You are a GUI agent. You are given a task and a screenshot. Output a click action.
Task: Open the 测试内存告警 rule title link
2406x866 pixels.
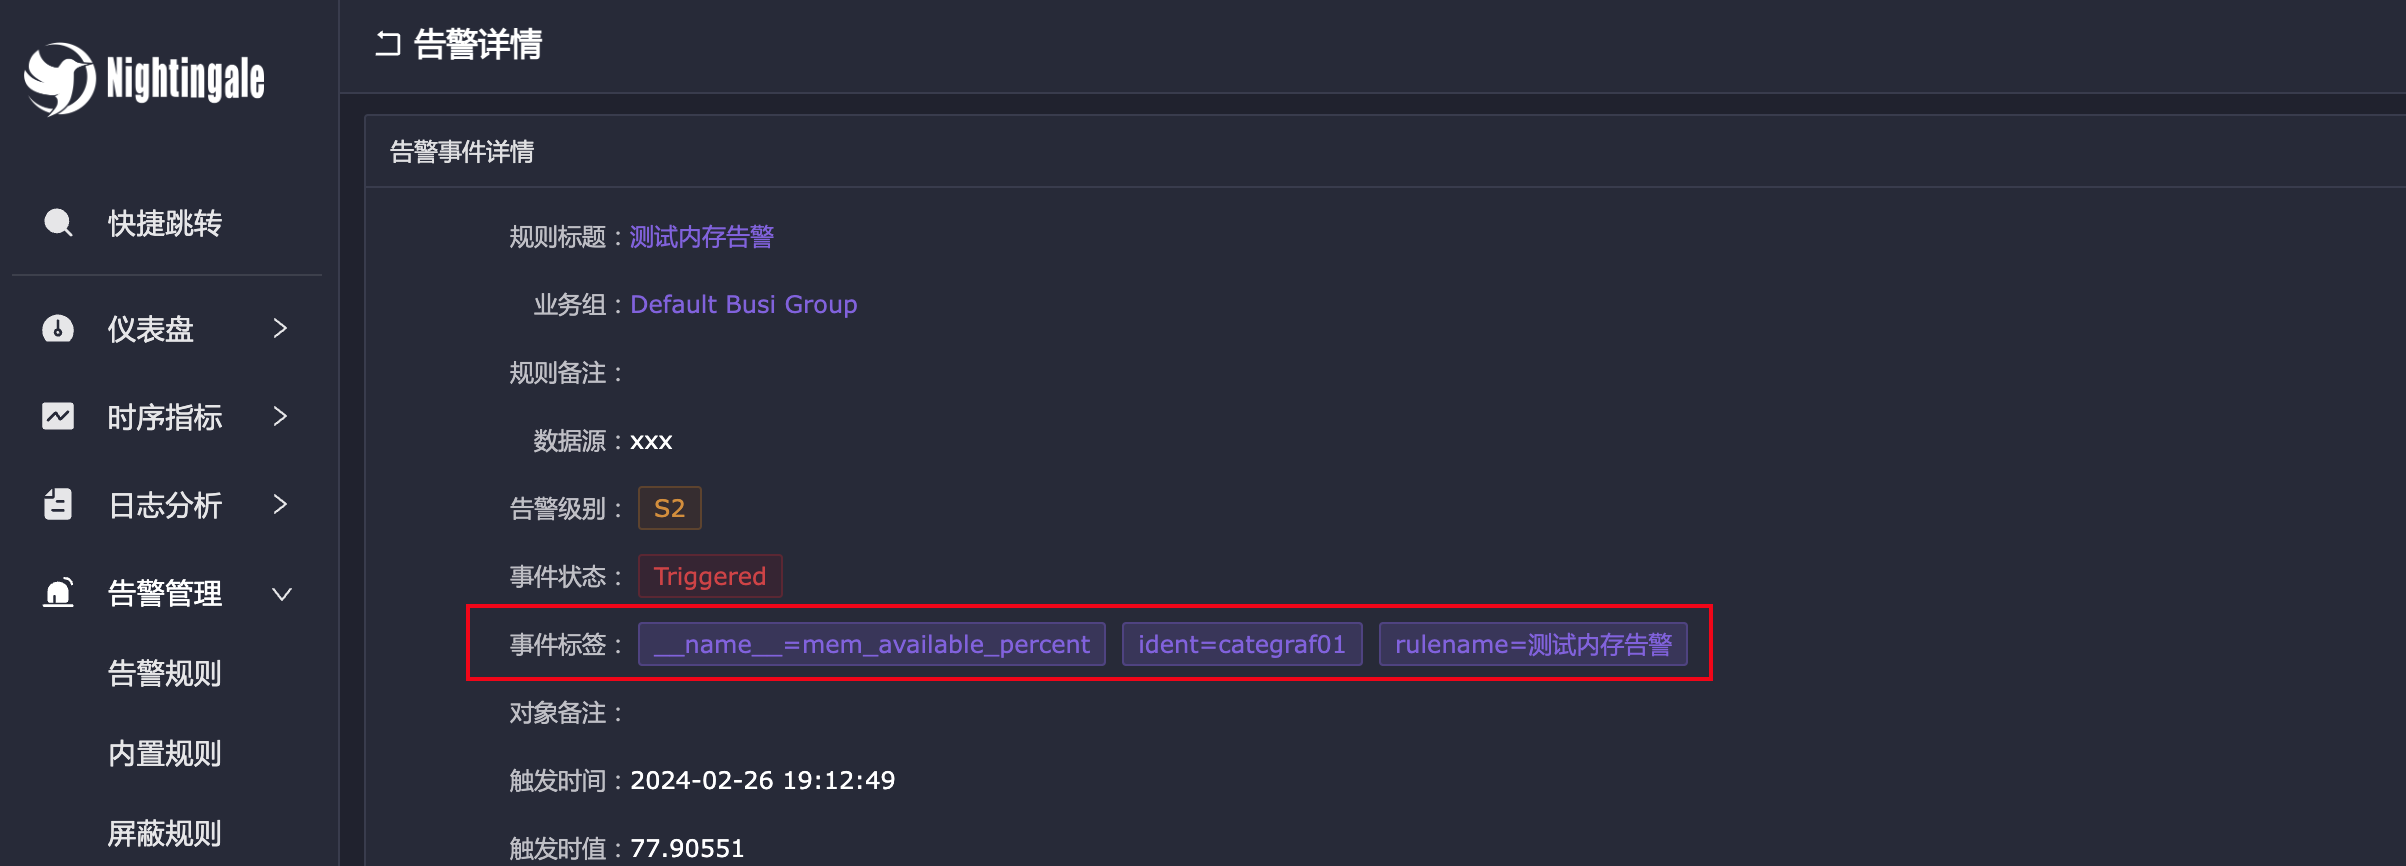701,237
